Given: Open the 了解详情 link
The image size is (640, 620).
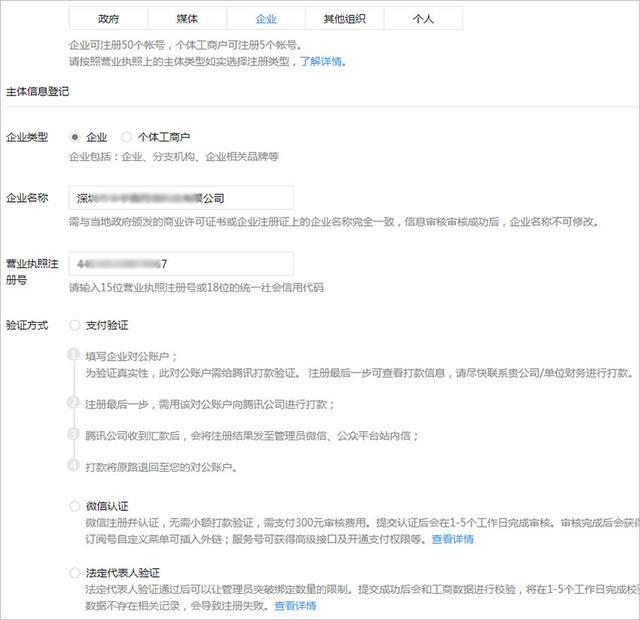Looking at the screenshot, I should pyautogui.click(x=321, y=62).
